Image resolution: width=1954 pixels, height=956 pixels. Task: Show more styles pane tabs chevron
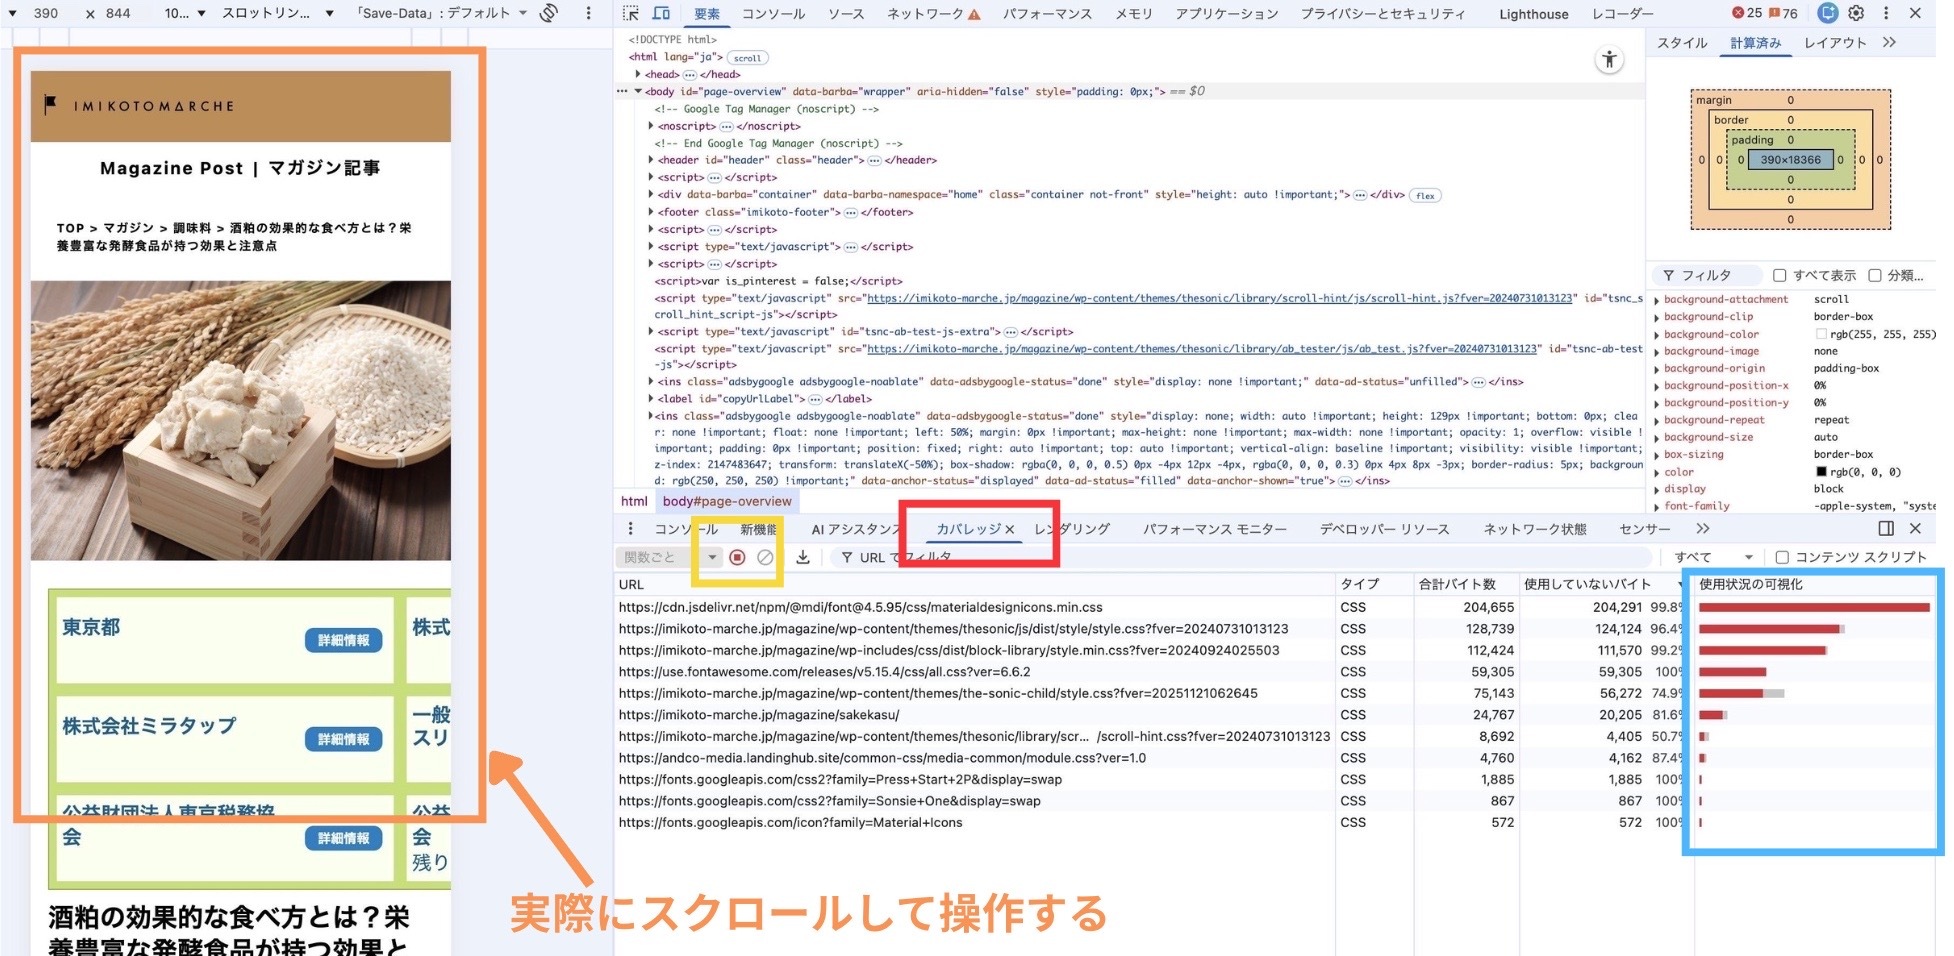click(1889, 42)
